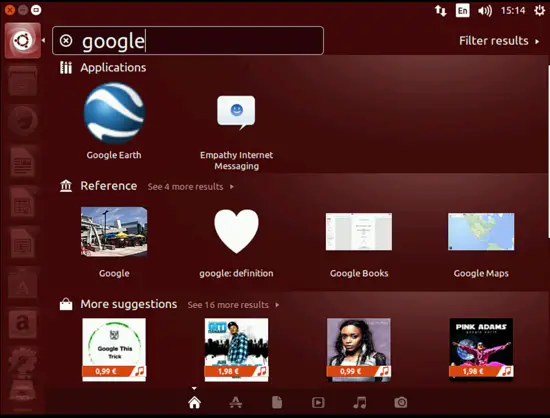
Task: Open the sound volume indicator
Action: click(x=485, y=11)
